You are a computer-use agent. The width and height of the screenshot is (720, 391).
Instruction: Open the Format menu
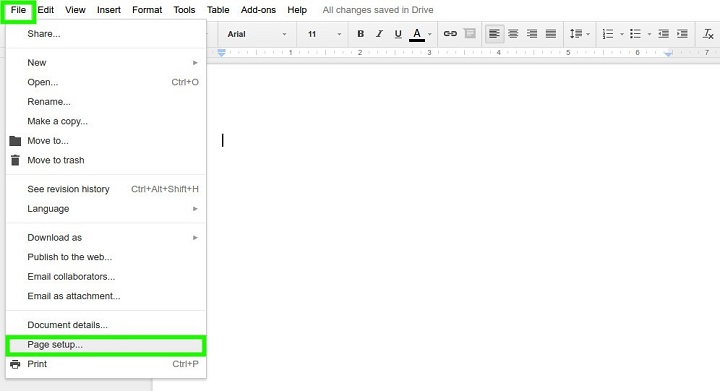[x=147, y=10]
